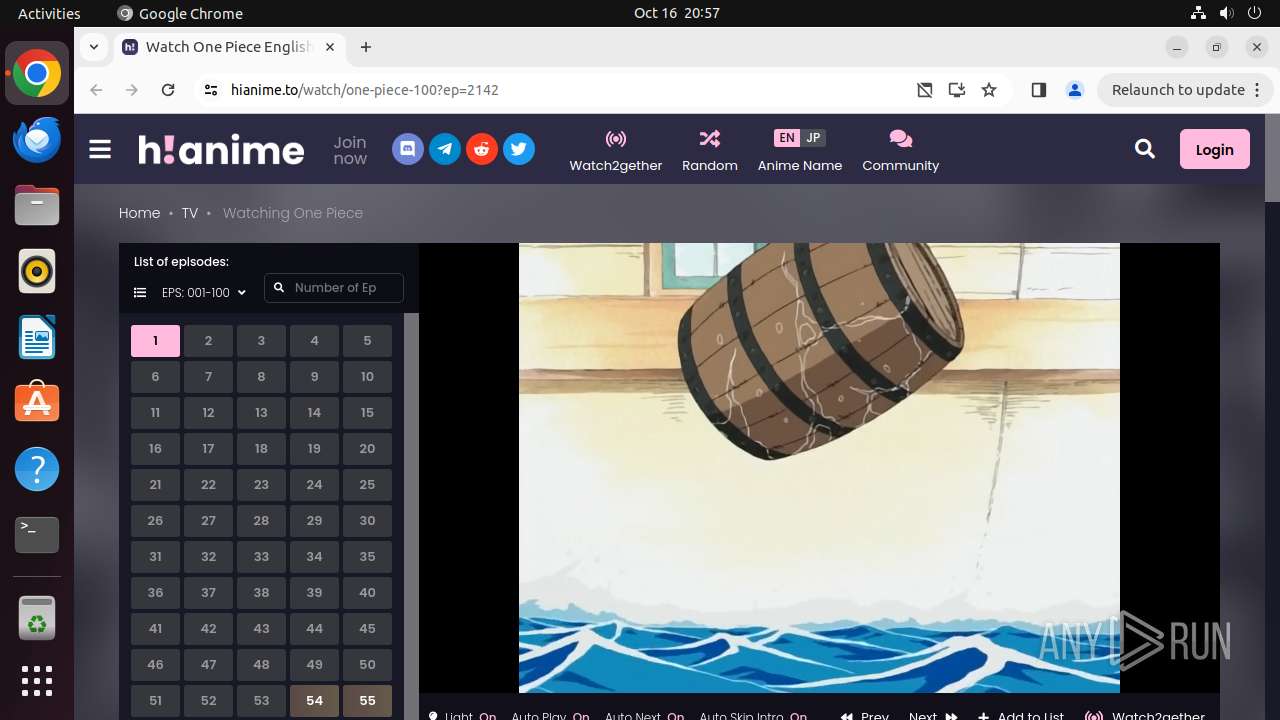Click the HiAnime logo
The height and width of the screenshot is (720, 1280).
pyautogui.click(x=221, y=150)
